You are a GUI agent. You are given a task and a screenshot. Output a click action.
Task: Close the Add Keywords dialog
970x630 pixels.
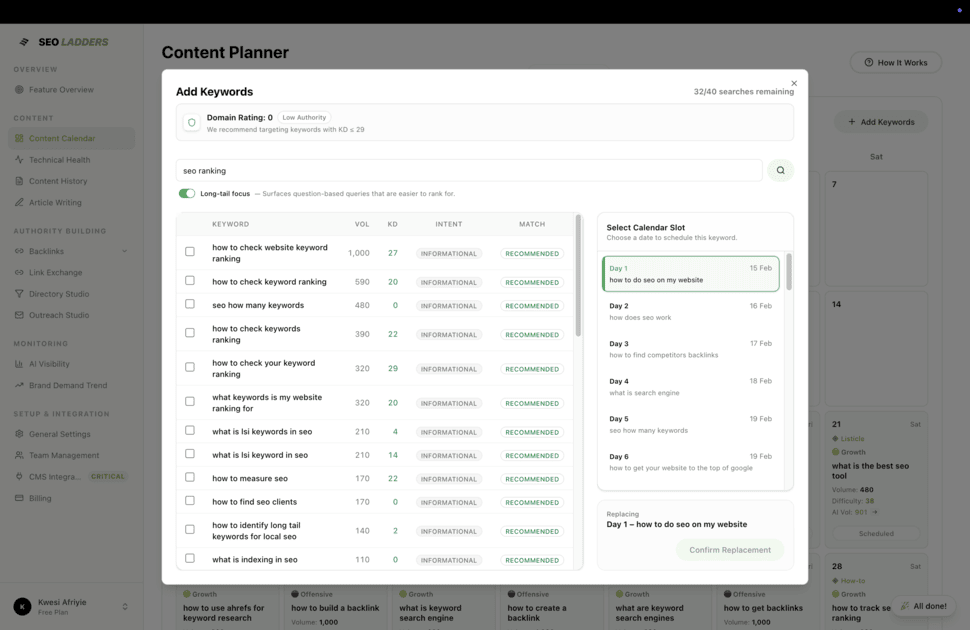794,84
